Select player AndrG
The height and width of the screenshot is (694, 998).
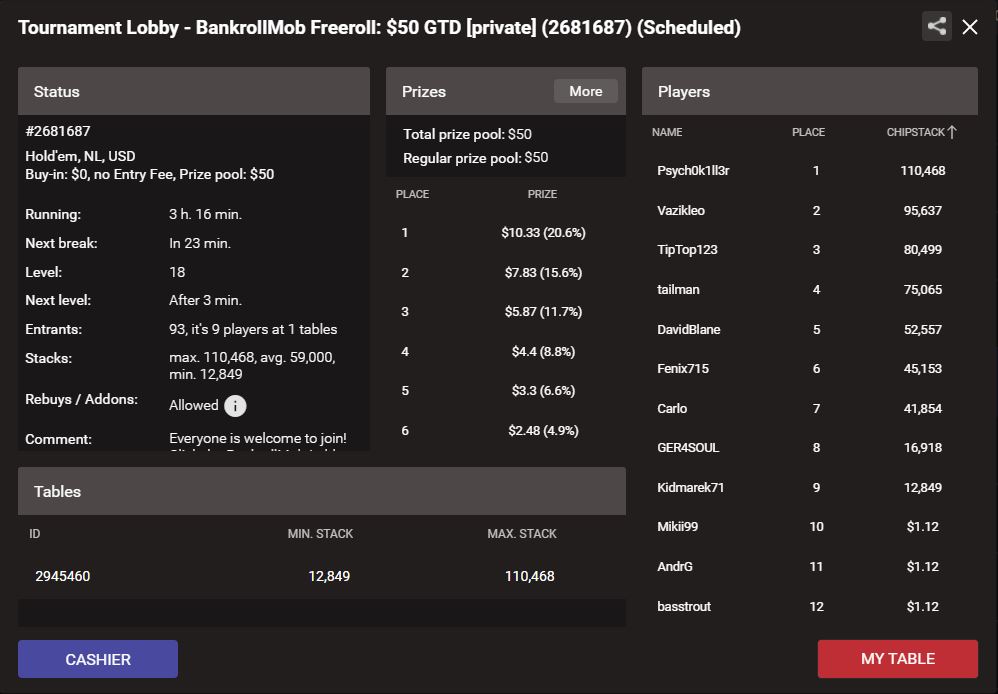(x=675, y=566)
